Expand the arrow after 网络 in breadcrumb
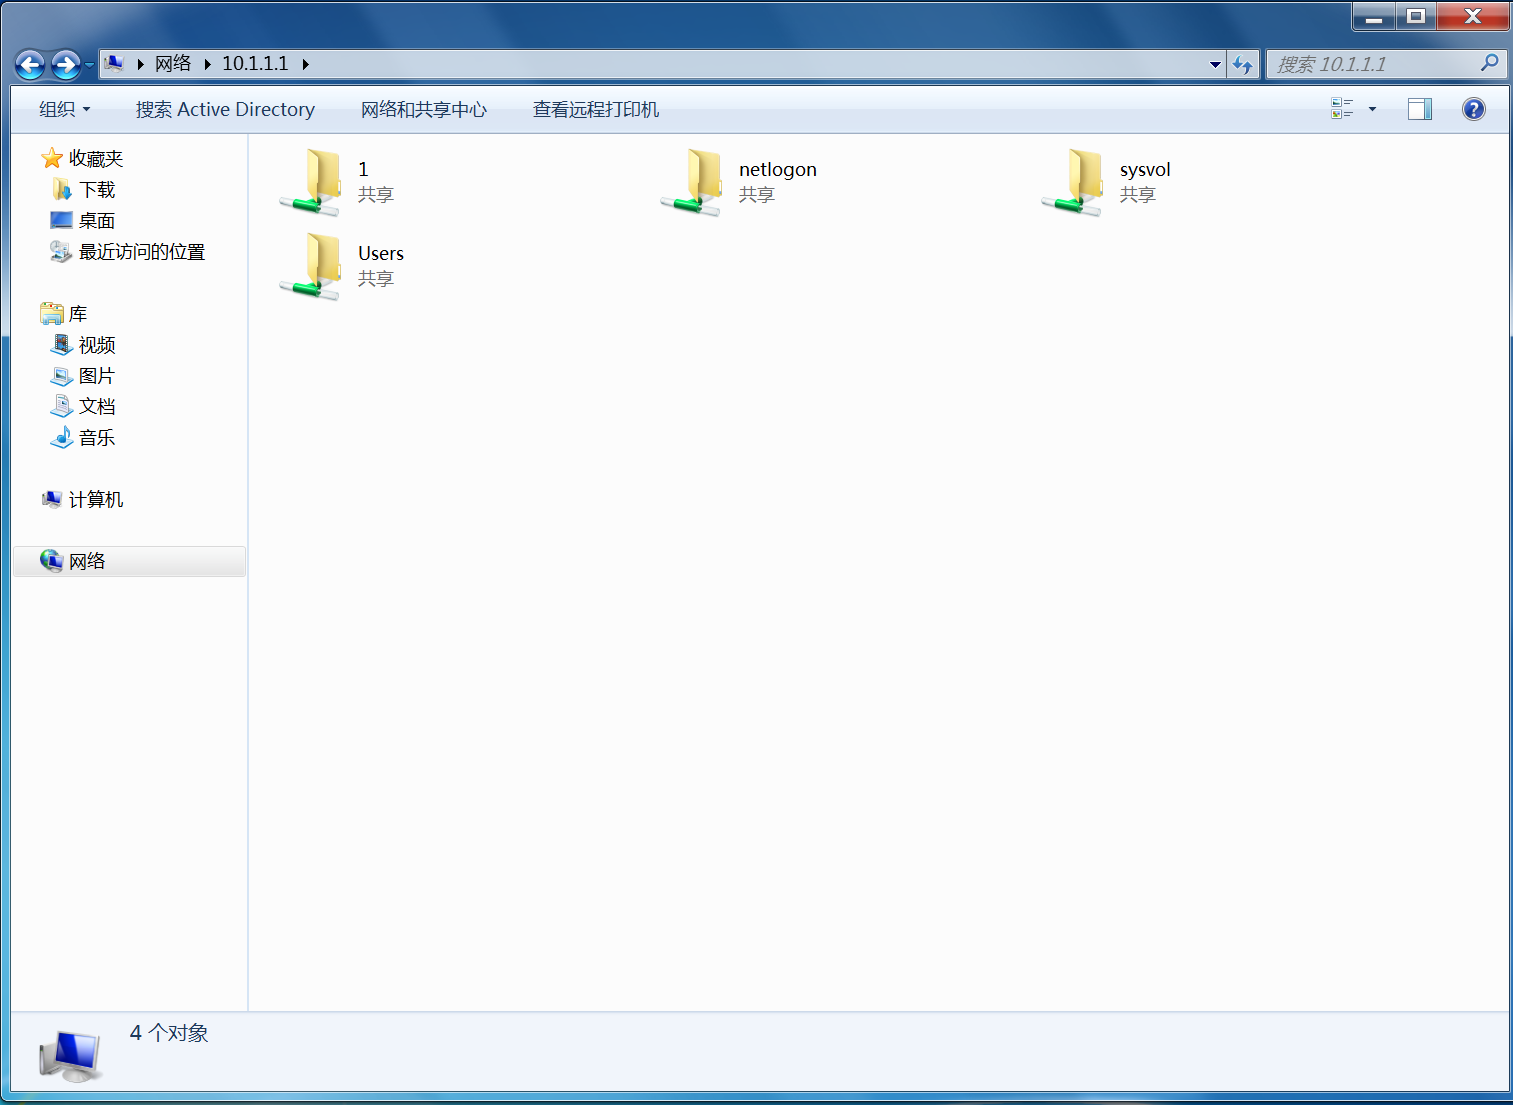The width and height of the screenshot is (1513, 1105). (x=207, y=64)
